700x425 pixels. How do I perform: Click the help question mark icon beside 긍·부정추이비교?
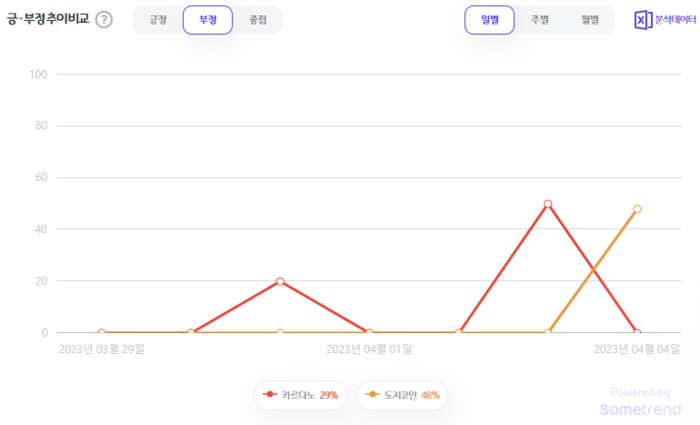[104, 20]
